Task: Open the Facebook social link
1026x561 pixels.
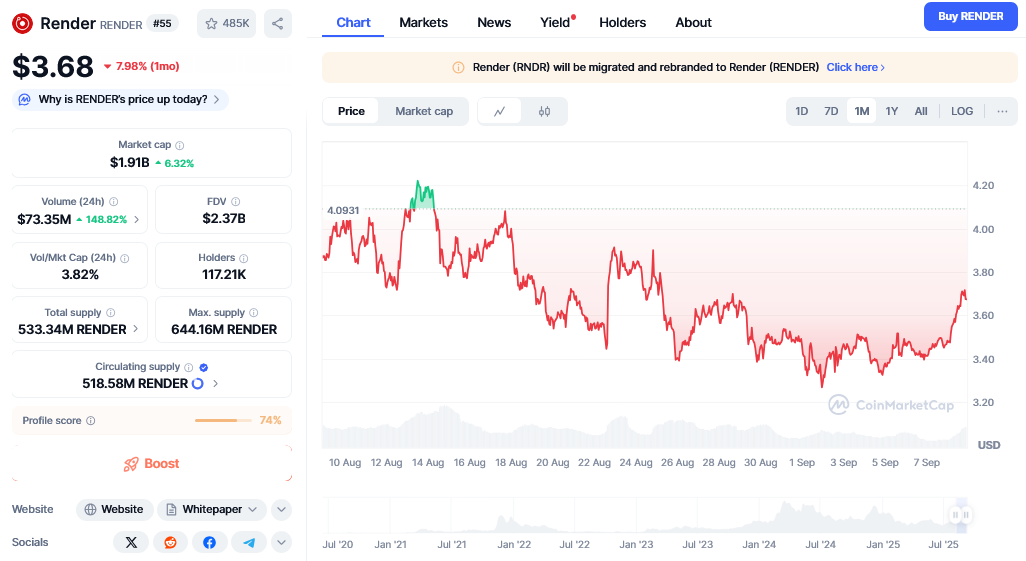Action: [x=209, y=542]
